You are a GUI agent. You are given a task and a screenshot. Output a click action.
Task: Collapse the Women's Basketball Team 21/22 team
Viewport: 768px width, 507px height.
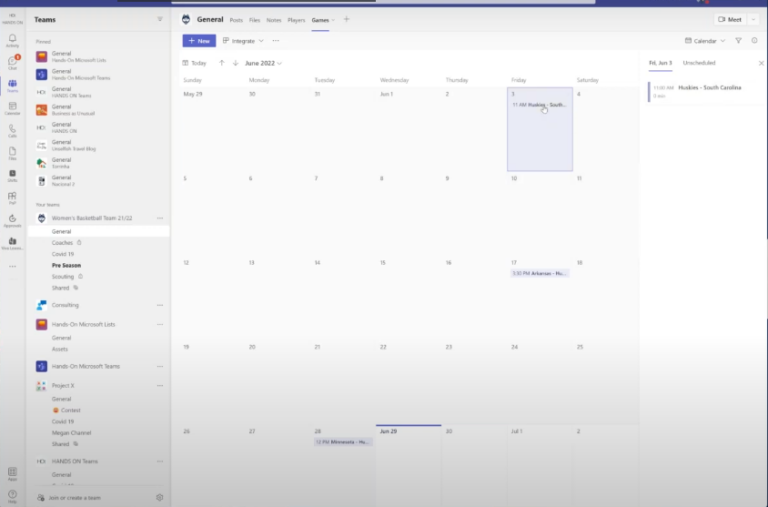coord(92,218)
